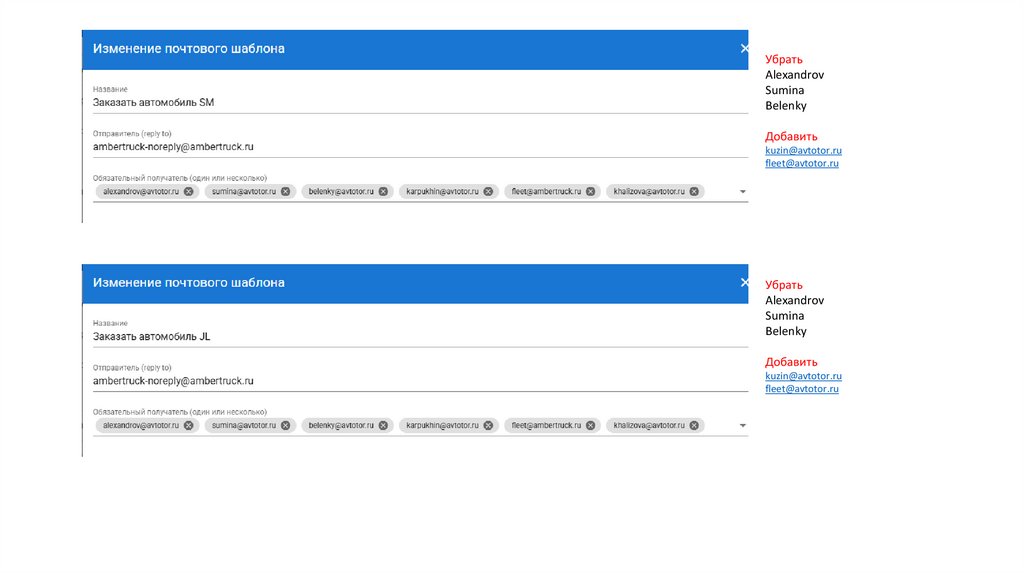Viewport: 1024px width, 574px height.
Task: Click red 'Добавить' label beside SM template
Action: [791, 136]
